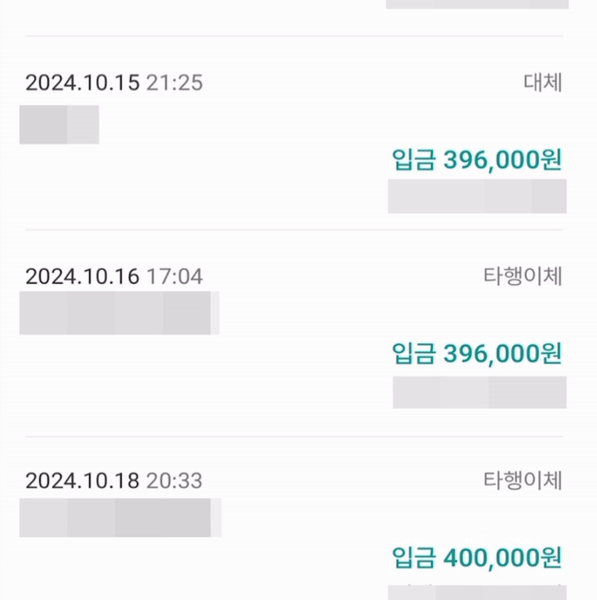
Task: Tap the 17:04 time on October 16
Action: coord(175,276)
